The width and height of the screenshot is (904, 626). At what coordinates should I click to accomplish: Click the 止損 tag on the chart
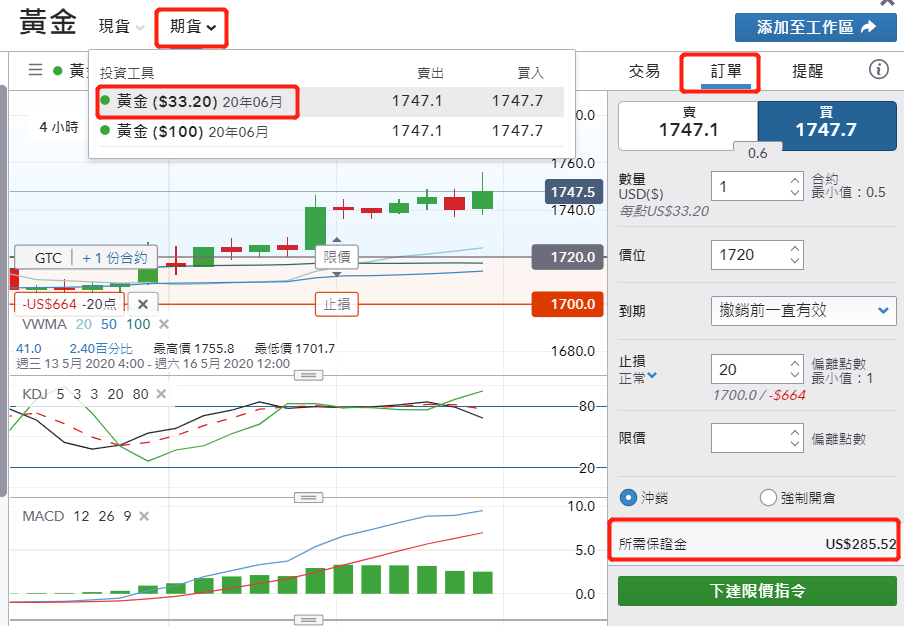339,302
